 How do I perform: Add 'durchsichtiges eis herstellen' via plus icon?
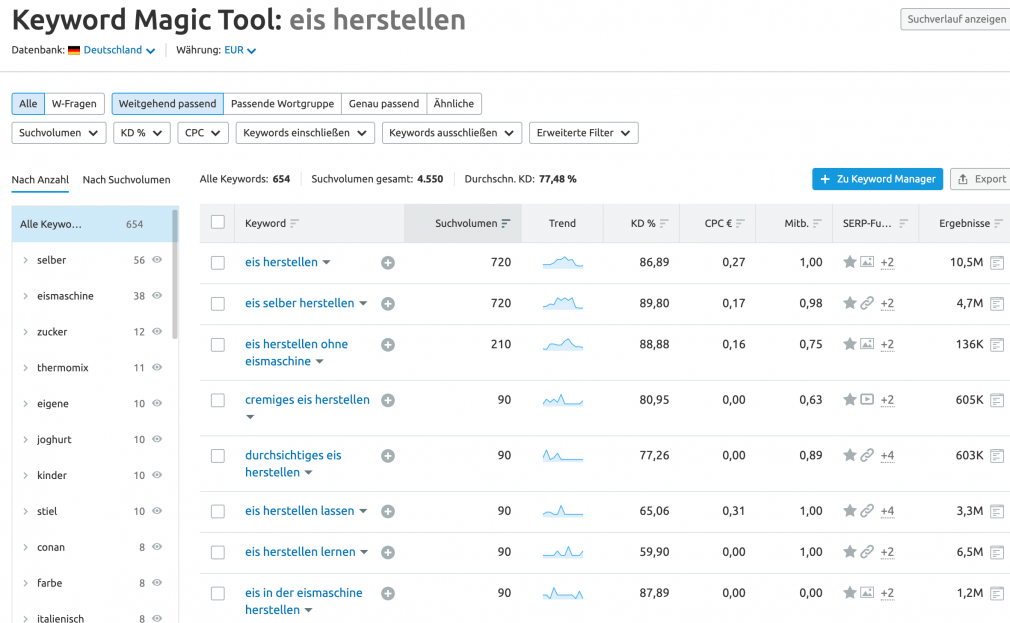point(388,456)
